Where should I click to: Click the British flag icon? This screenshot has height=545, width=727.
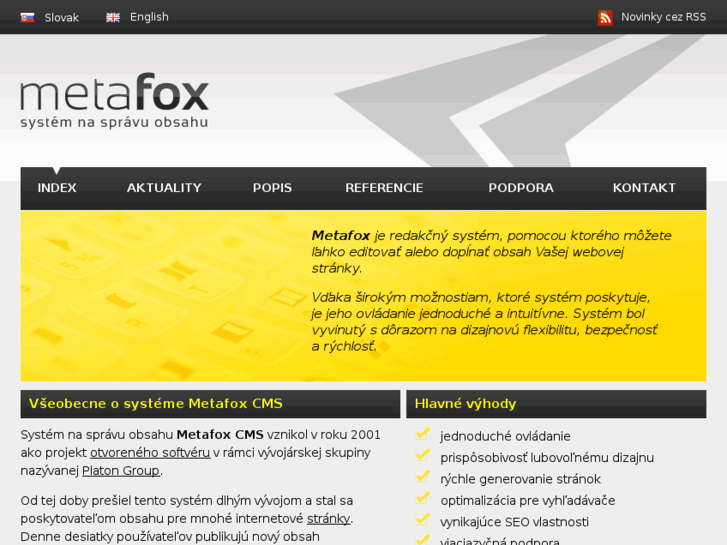[113, 18]
